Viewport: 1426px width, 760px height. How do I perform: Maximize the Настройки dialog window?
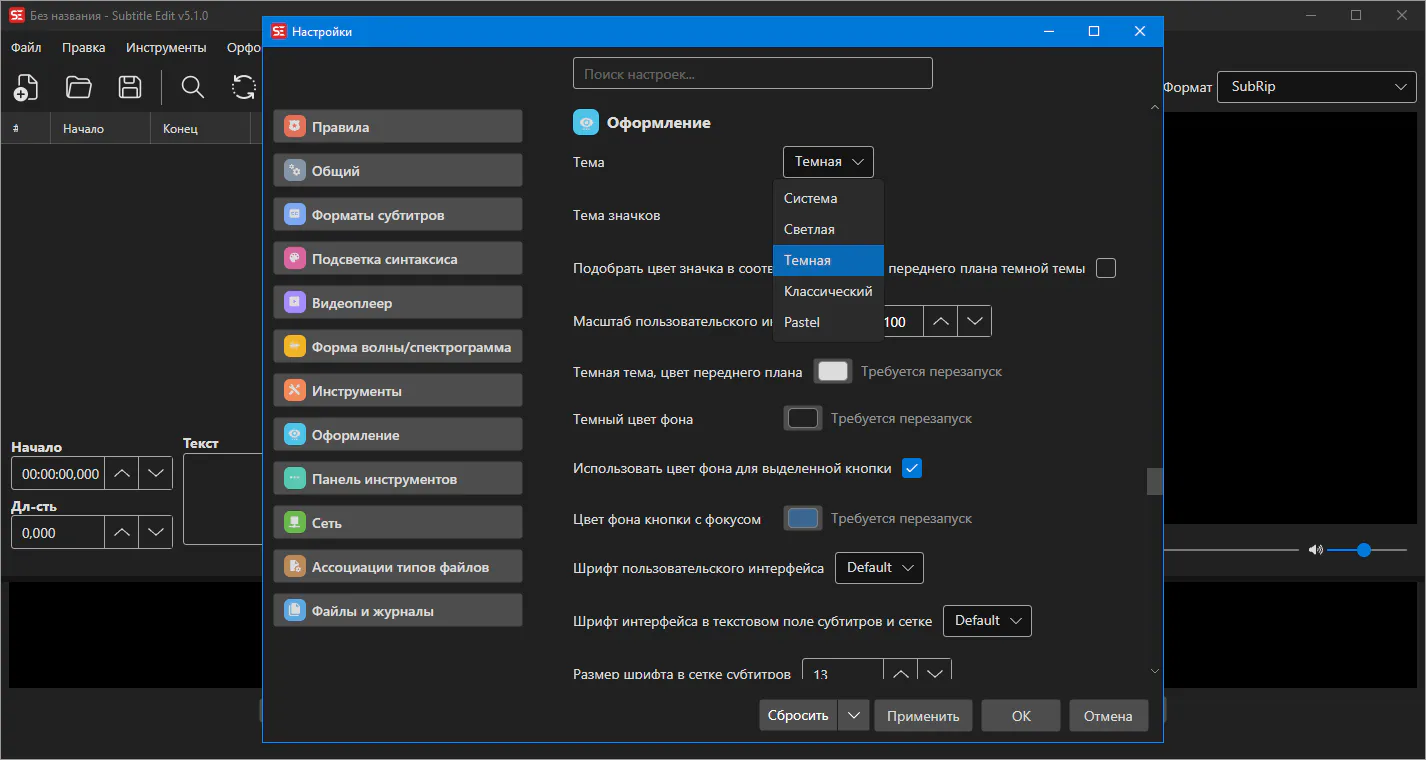[x=1094, y=31]
